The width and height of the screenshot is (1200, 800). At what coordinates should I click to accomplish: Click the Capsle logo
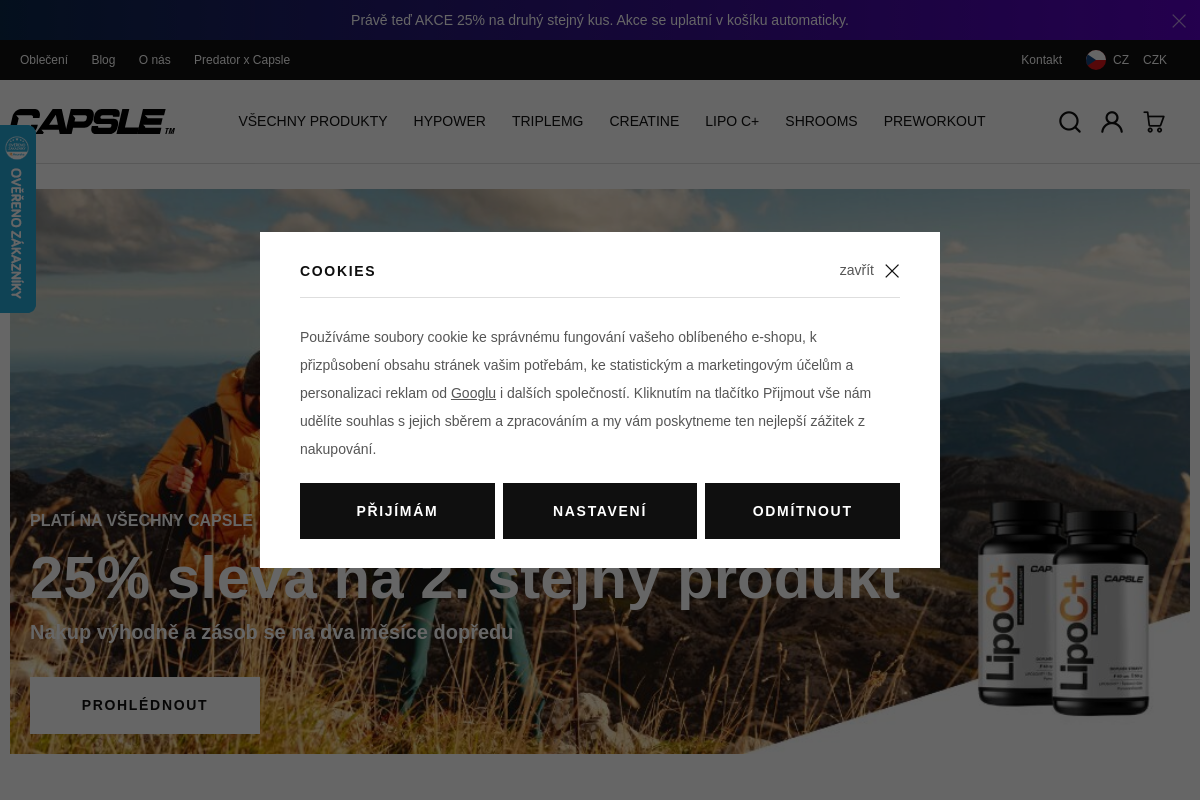pos(92,122)
